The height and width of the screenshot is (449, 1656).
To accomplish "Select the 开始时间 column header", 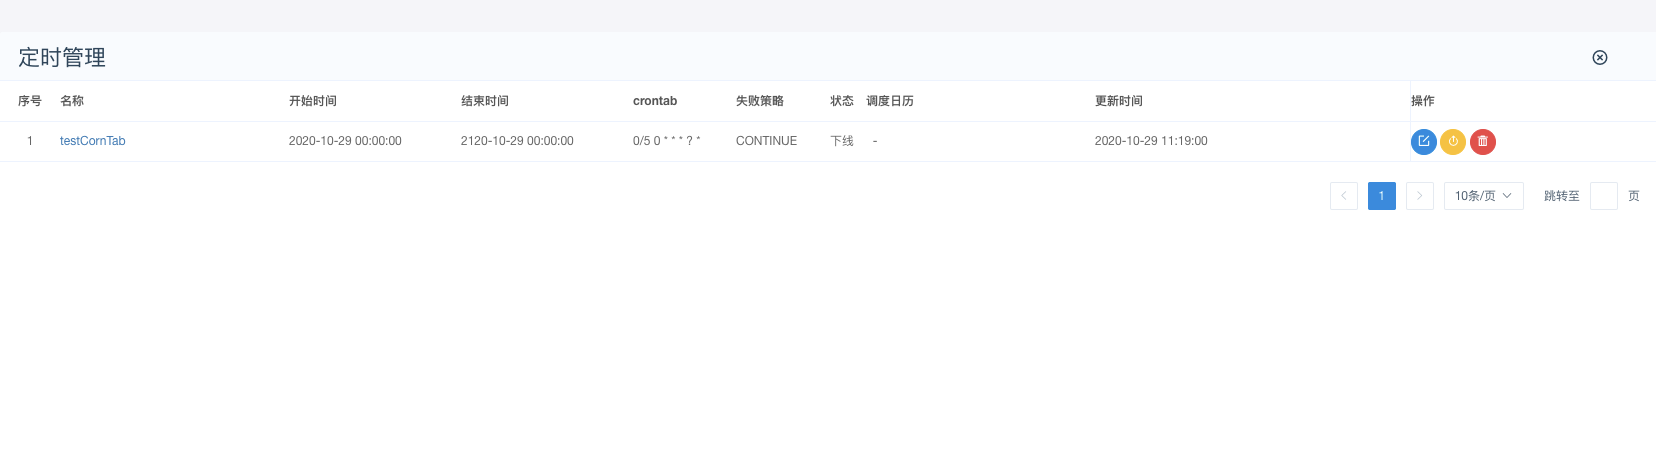I will [x=313, y=101].
